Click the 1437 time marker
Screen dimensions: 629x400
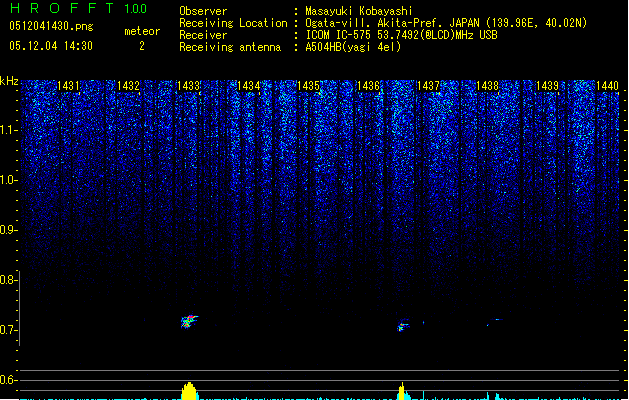(428, 86)
